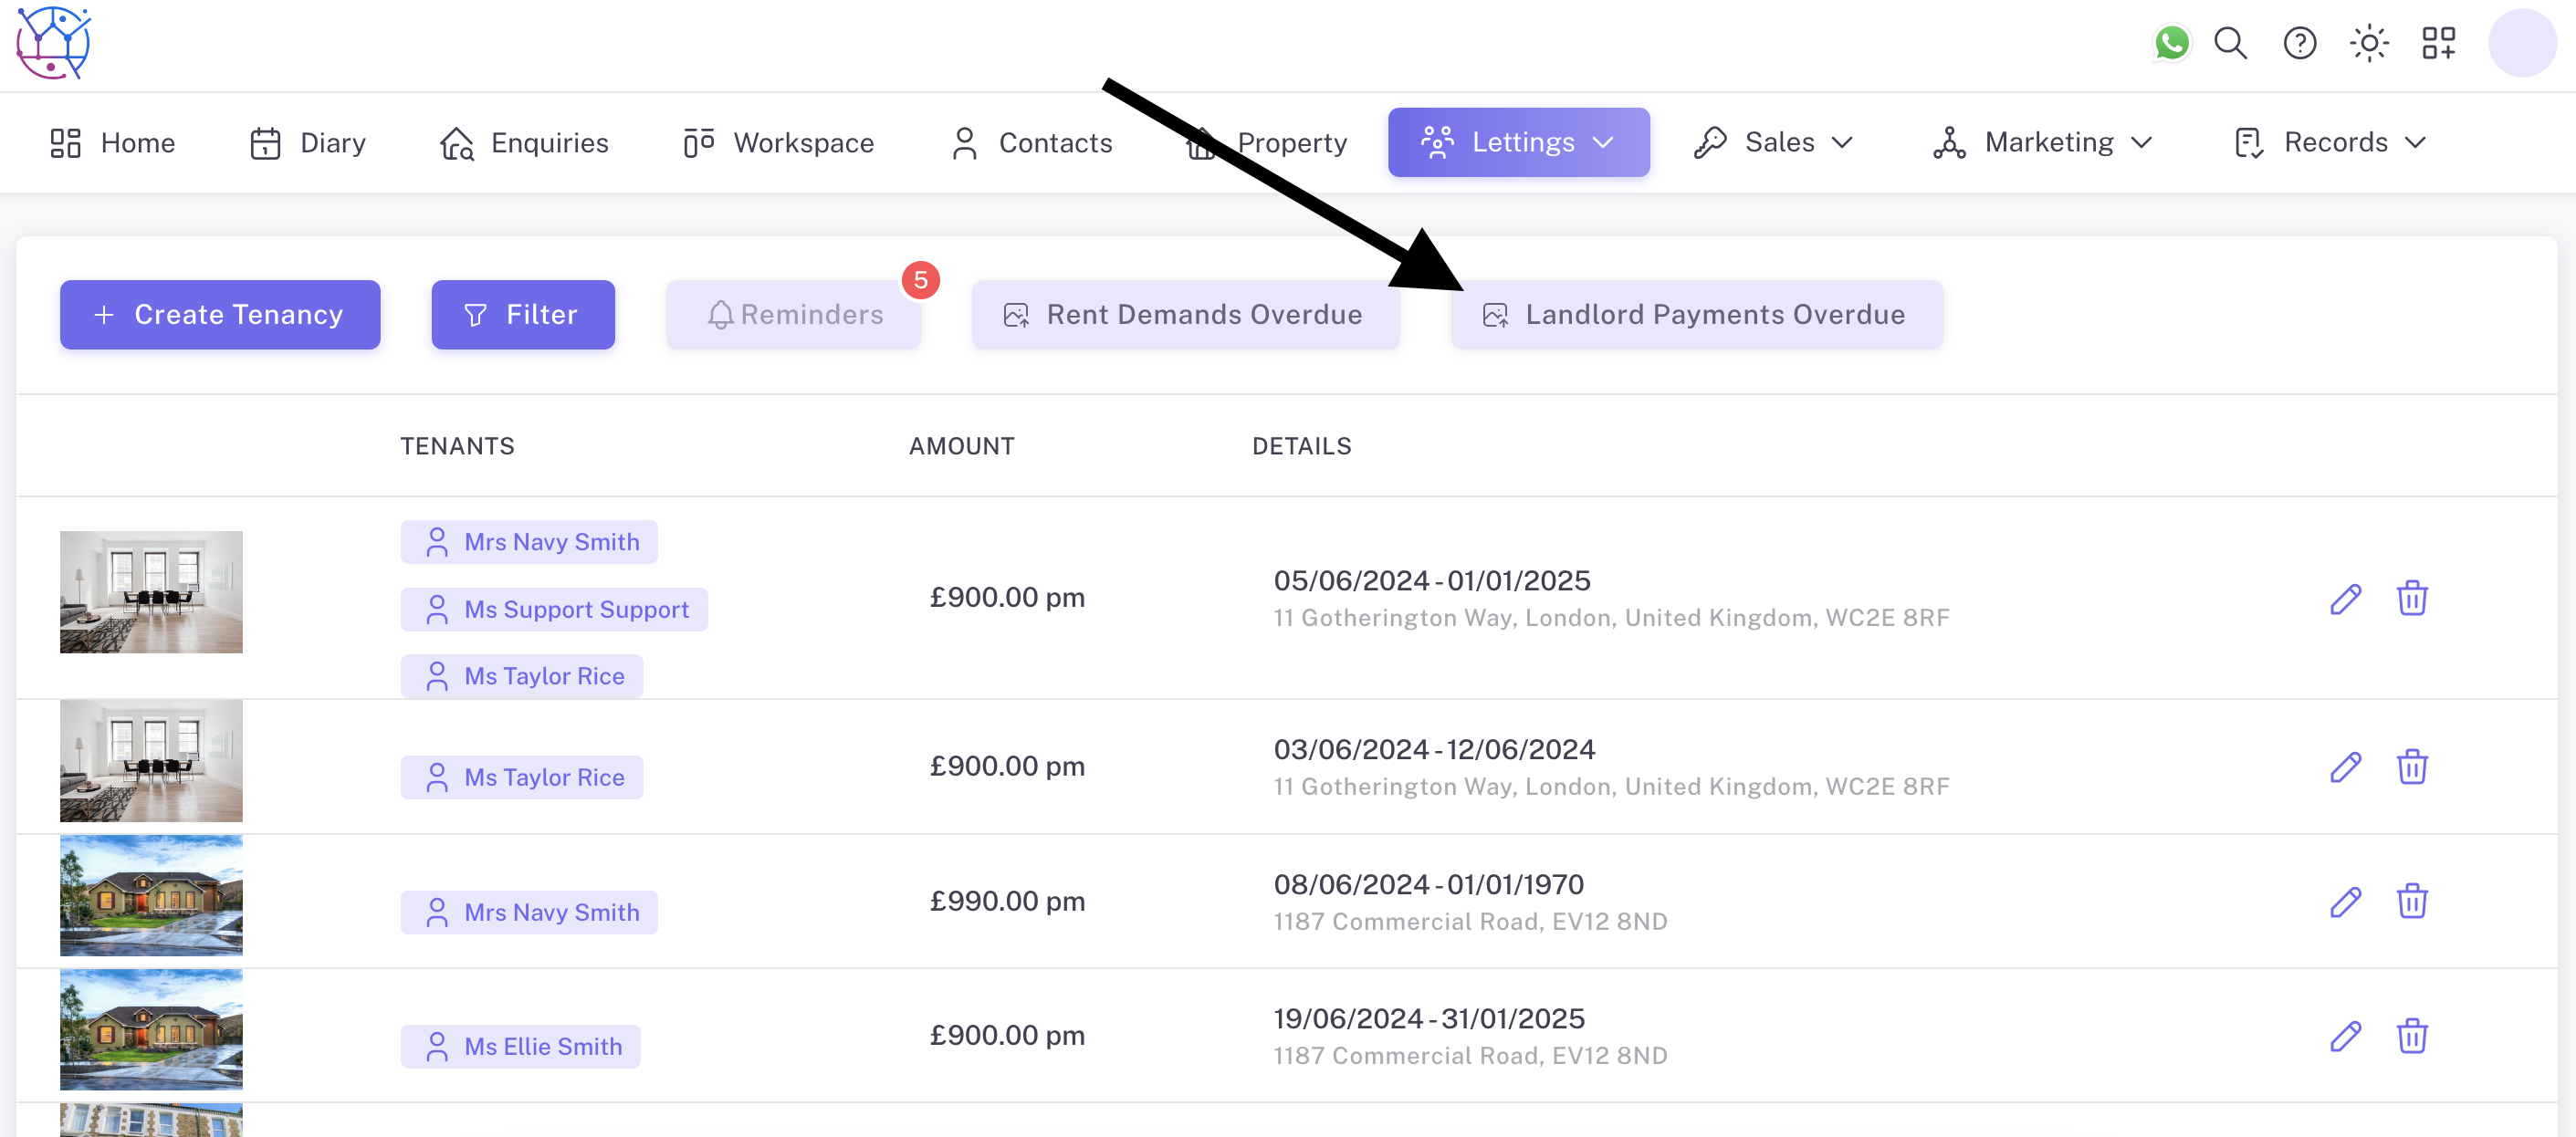Viewport: 2576px width, 1137px height.
Task: Open the add apps grid icon
Action: click(2438, 43)
